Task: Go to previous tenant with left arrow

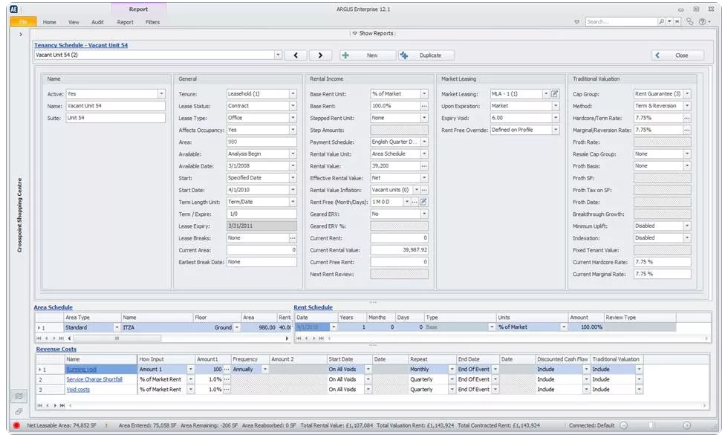Action: [296, 55]
